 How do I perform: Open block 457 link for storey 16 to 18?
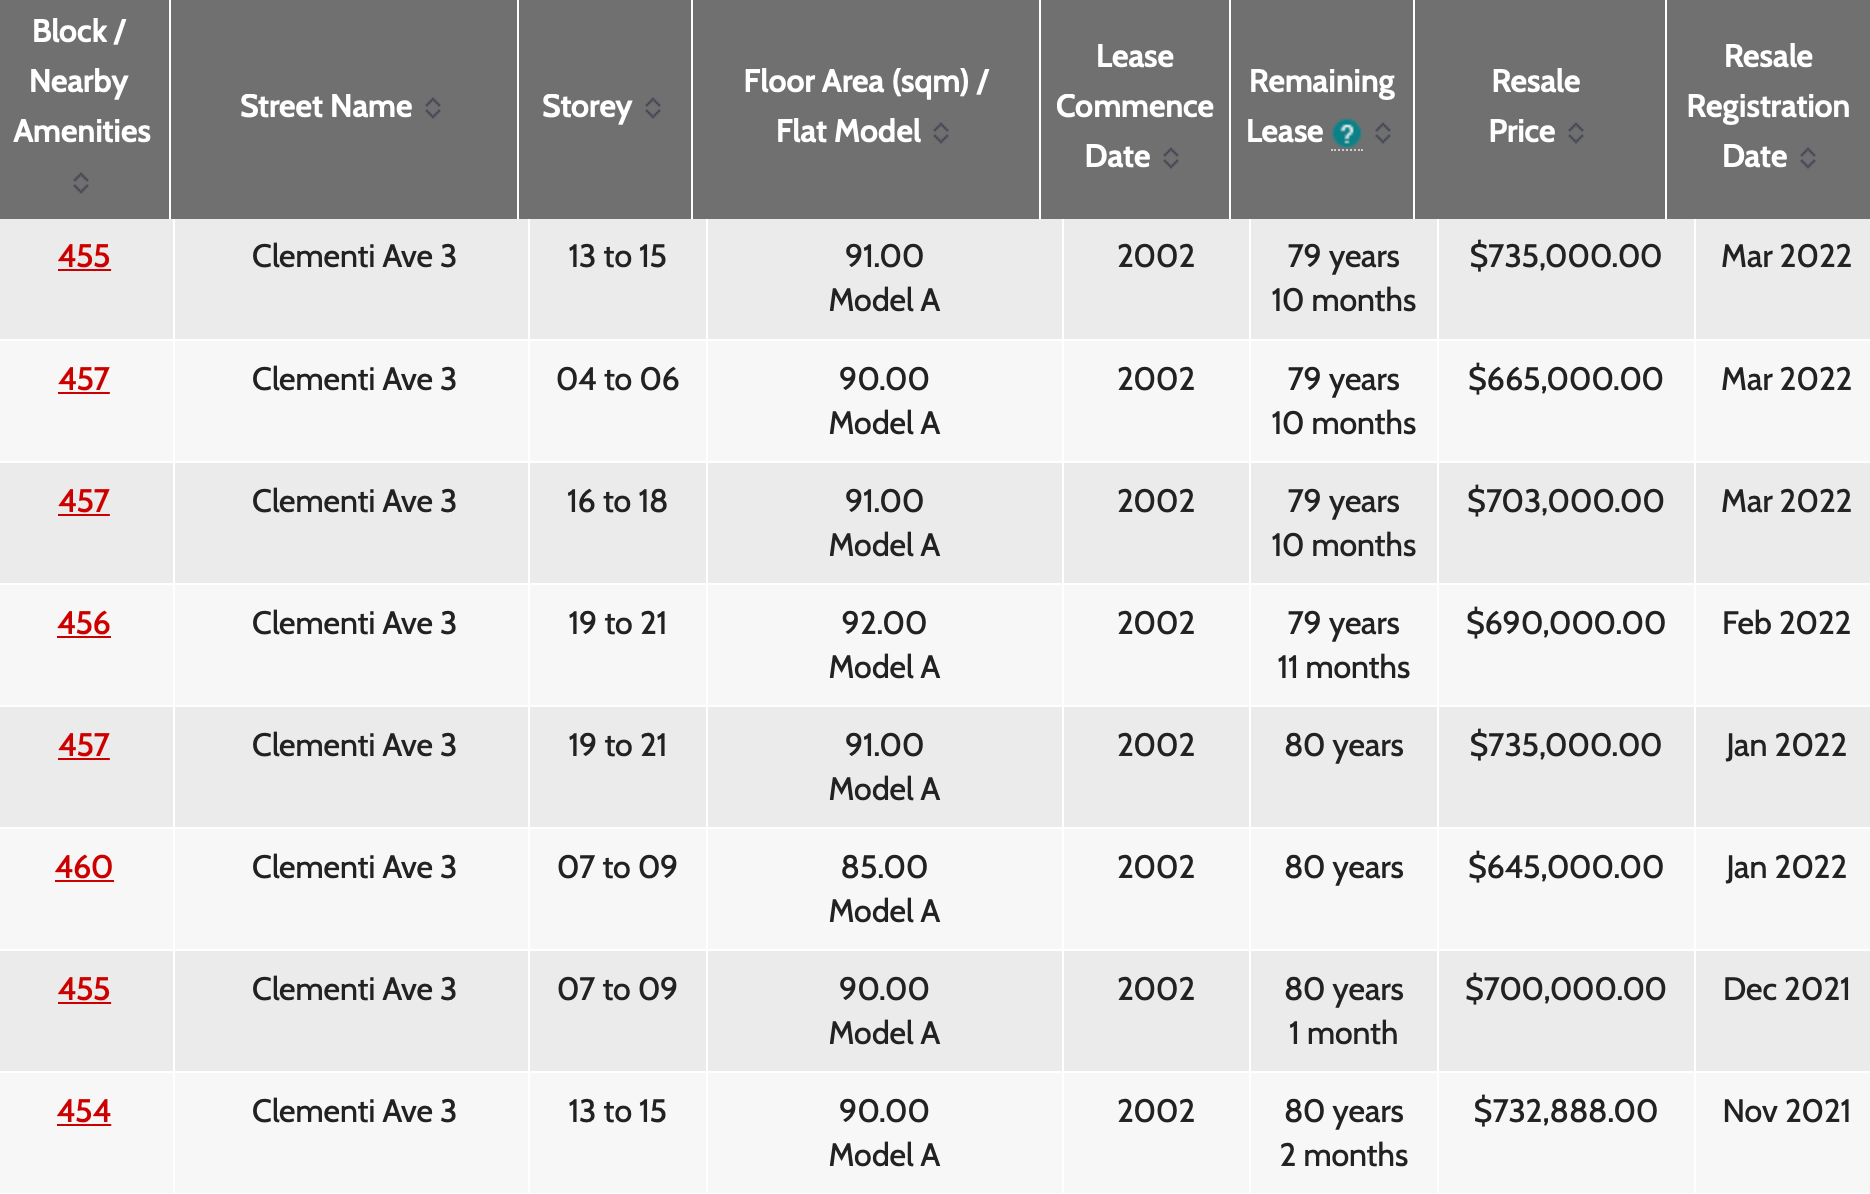pos(84,501)
